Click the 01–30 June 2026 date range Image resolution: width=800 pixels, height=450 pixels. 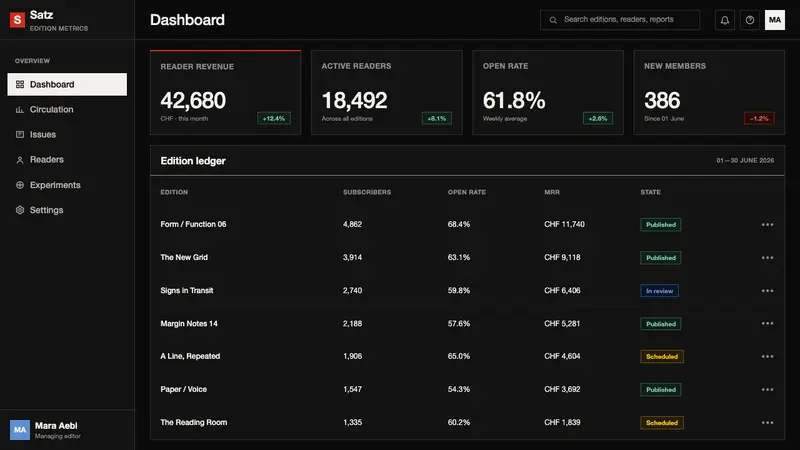(x=745, y=160)
